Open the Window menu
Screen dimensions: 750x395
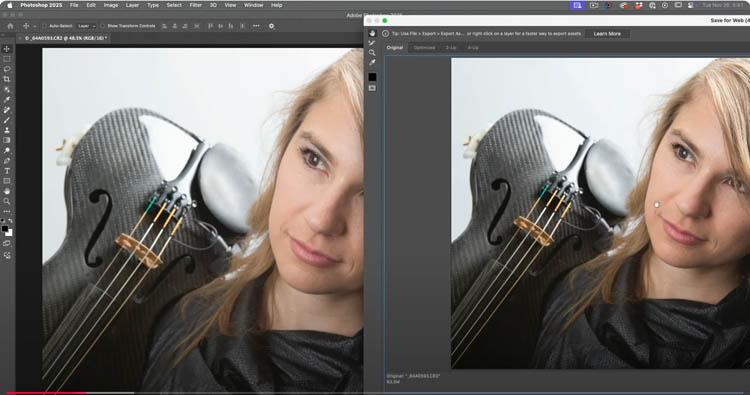point(254,5)
